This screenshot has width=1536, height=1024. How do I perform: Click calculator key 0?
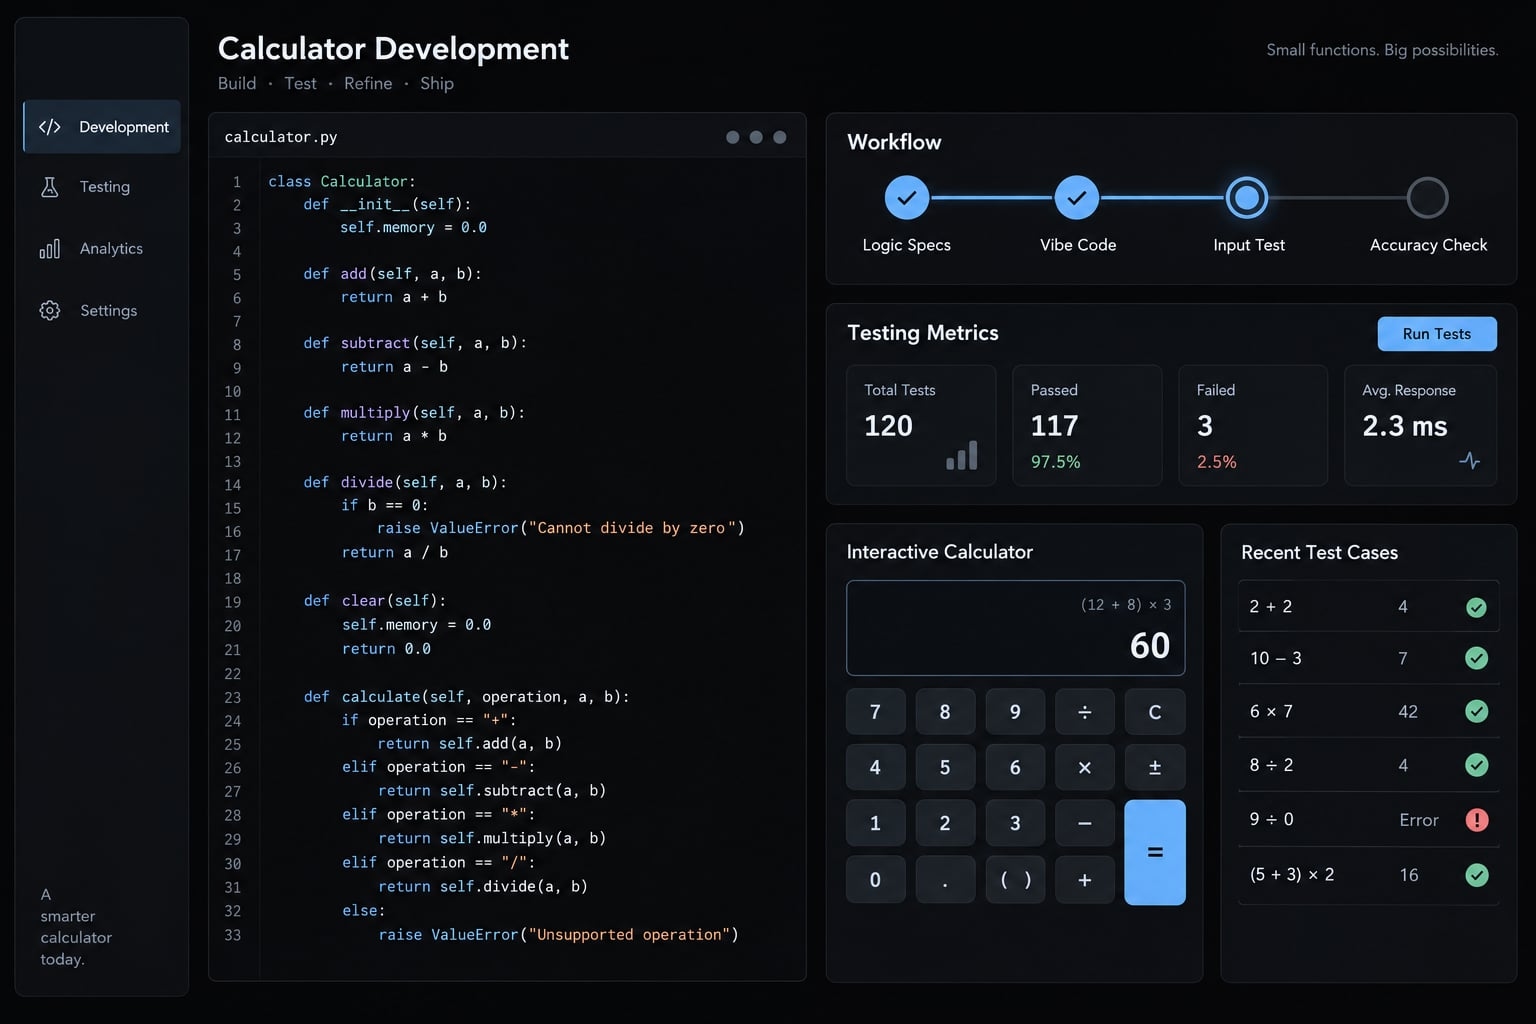[875, 880]
